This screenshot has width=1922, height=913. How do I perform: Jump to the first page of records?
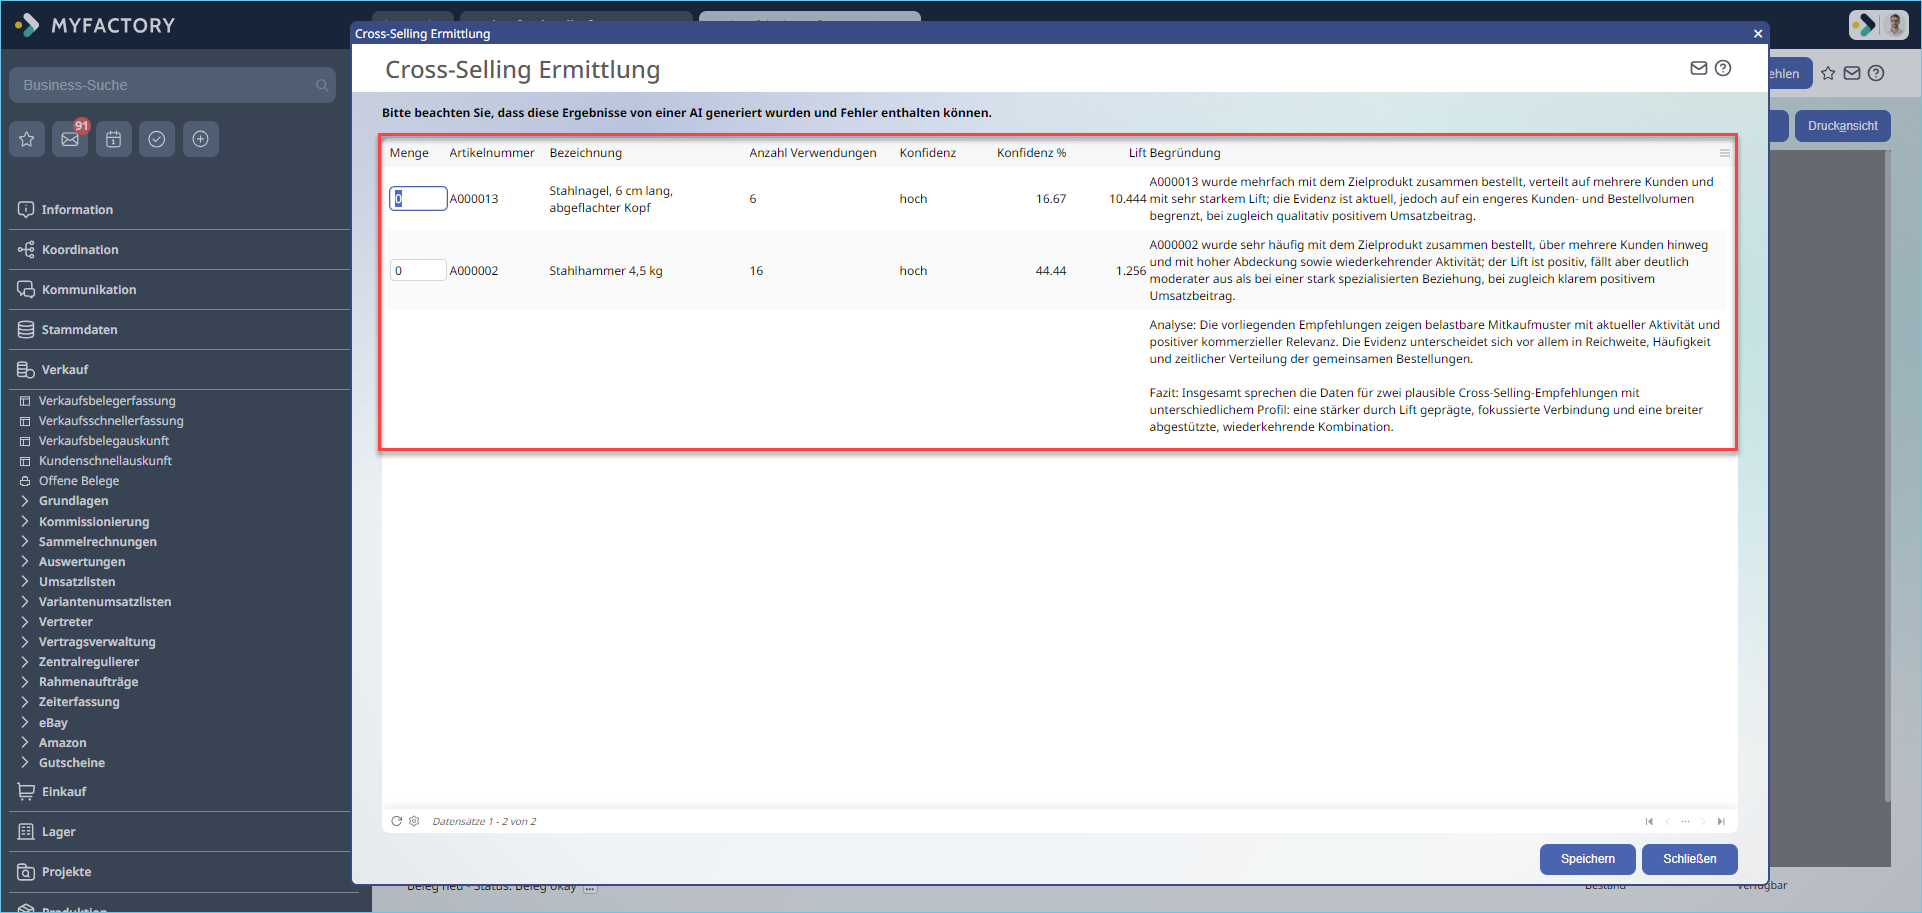point(1649,821)
